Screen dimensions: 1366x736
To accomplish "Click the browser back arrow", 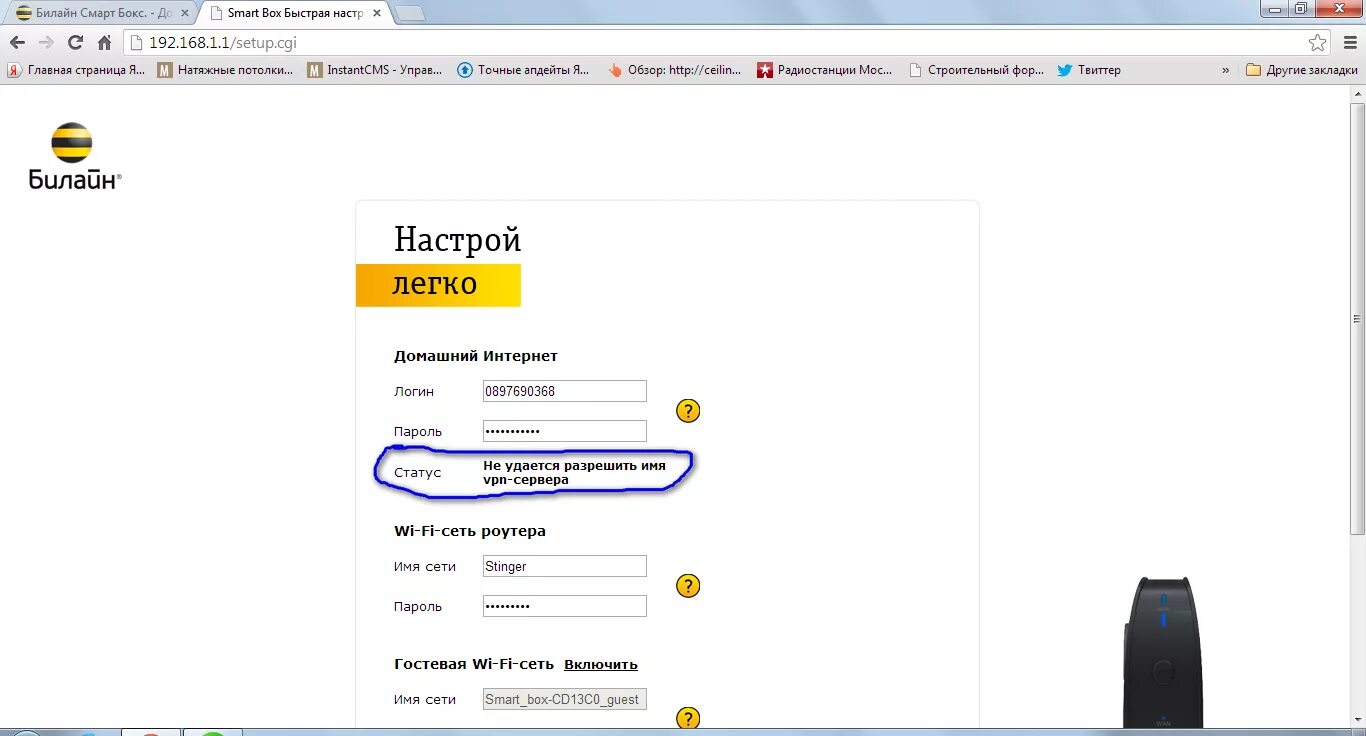I will pyautogui.click(x=17, y=43).
